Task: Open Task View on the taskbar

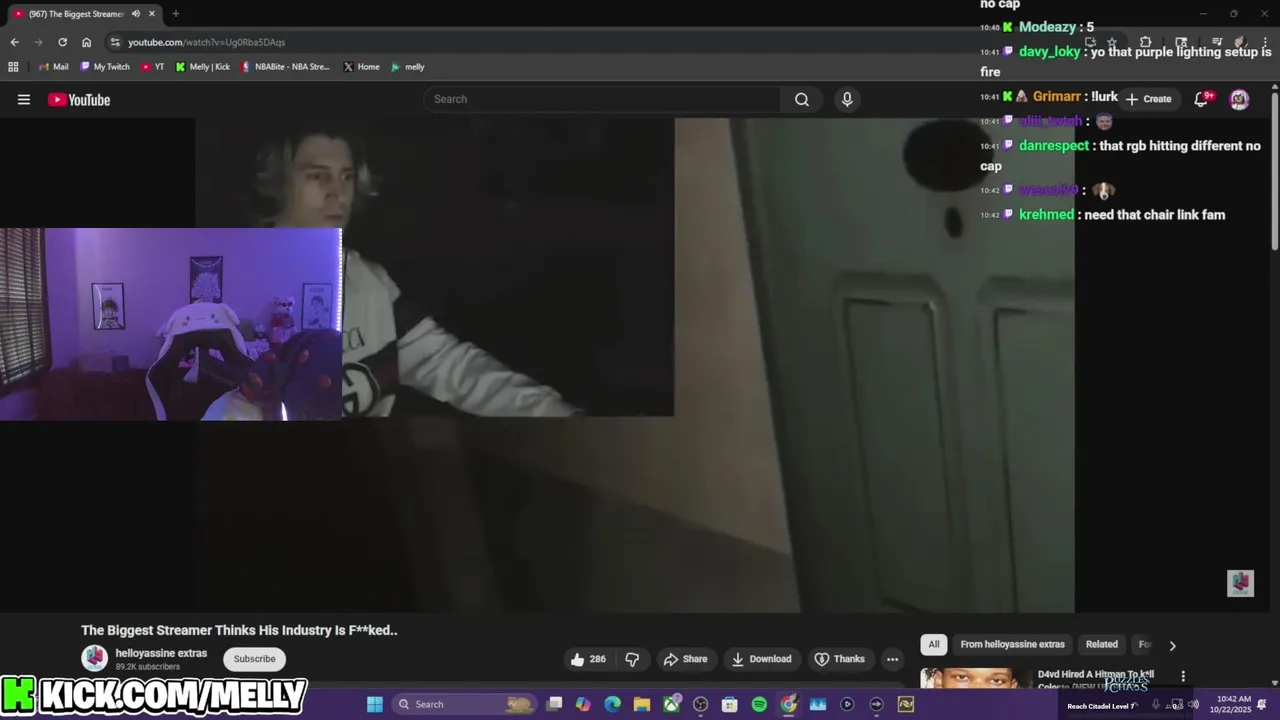Action: (554, 704)
